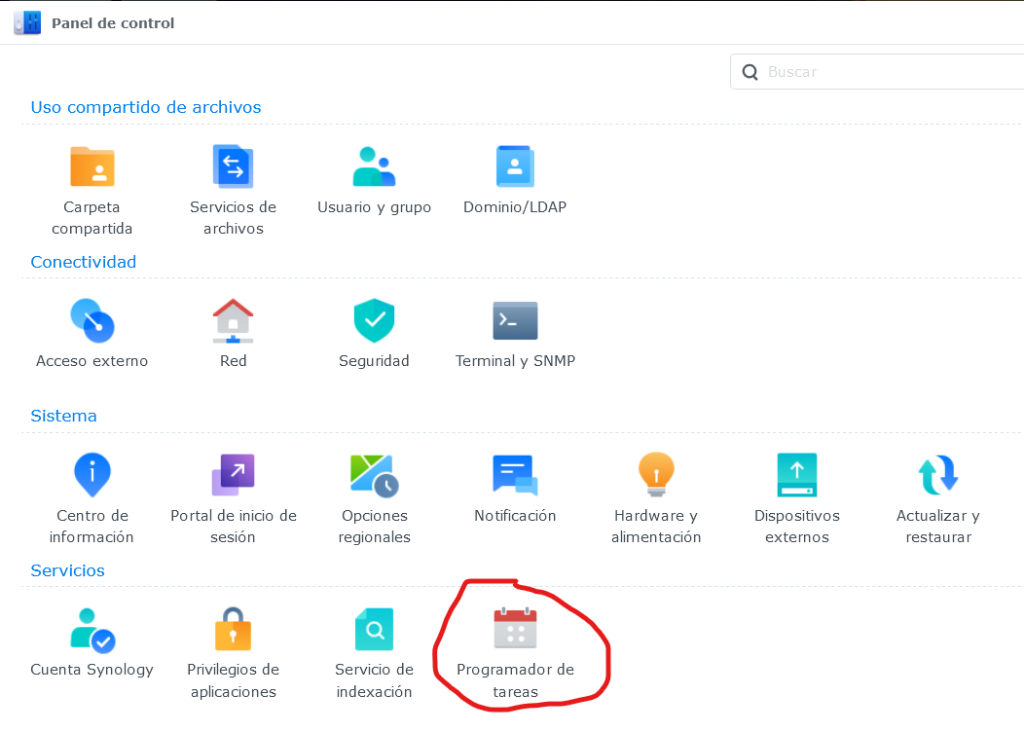Open Actualizar y restaurar

(938, 475)
